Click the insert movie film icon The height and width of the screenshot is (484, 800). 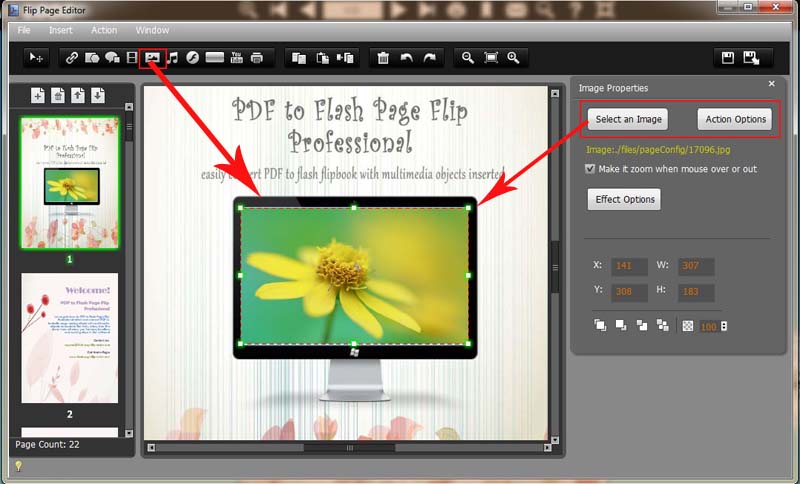pyautogui.click(x=132, y=58)
